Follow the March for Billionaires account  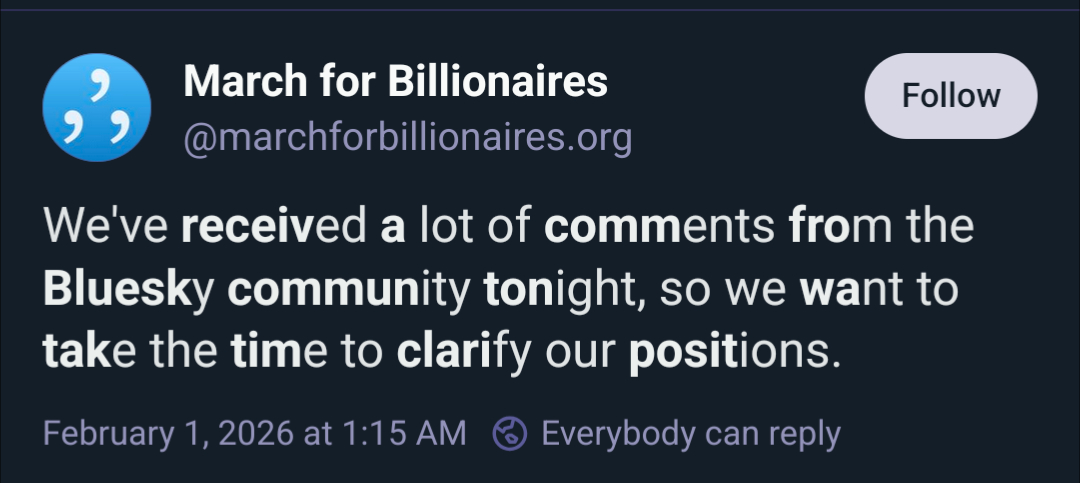pyautogui.click(x=950, y=96)
